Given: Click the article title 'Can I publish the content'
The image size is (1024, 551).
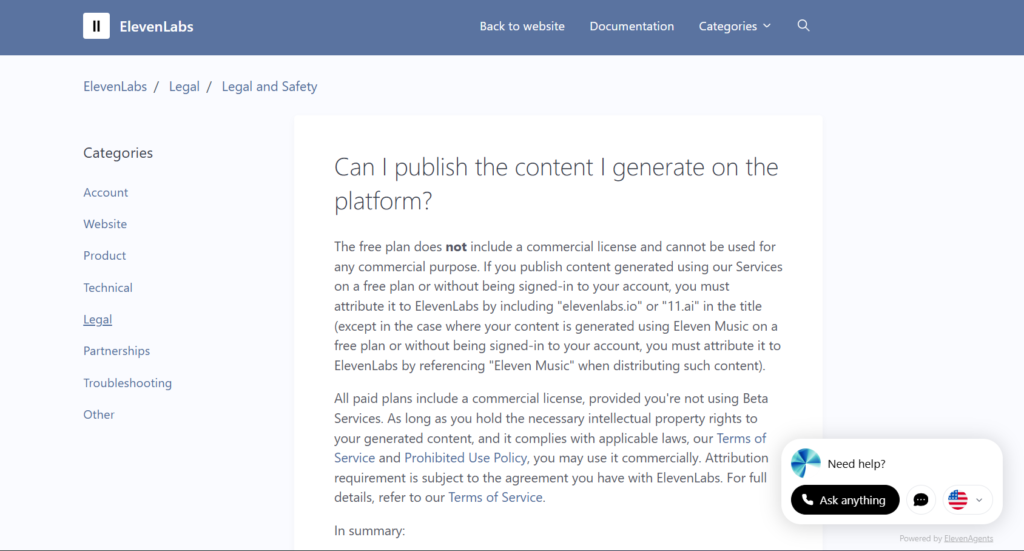Looking at the screenshot, I should 556,183.
